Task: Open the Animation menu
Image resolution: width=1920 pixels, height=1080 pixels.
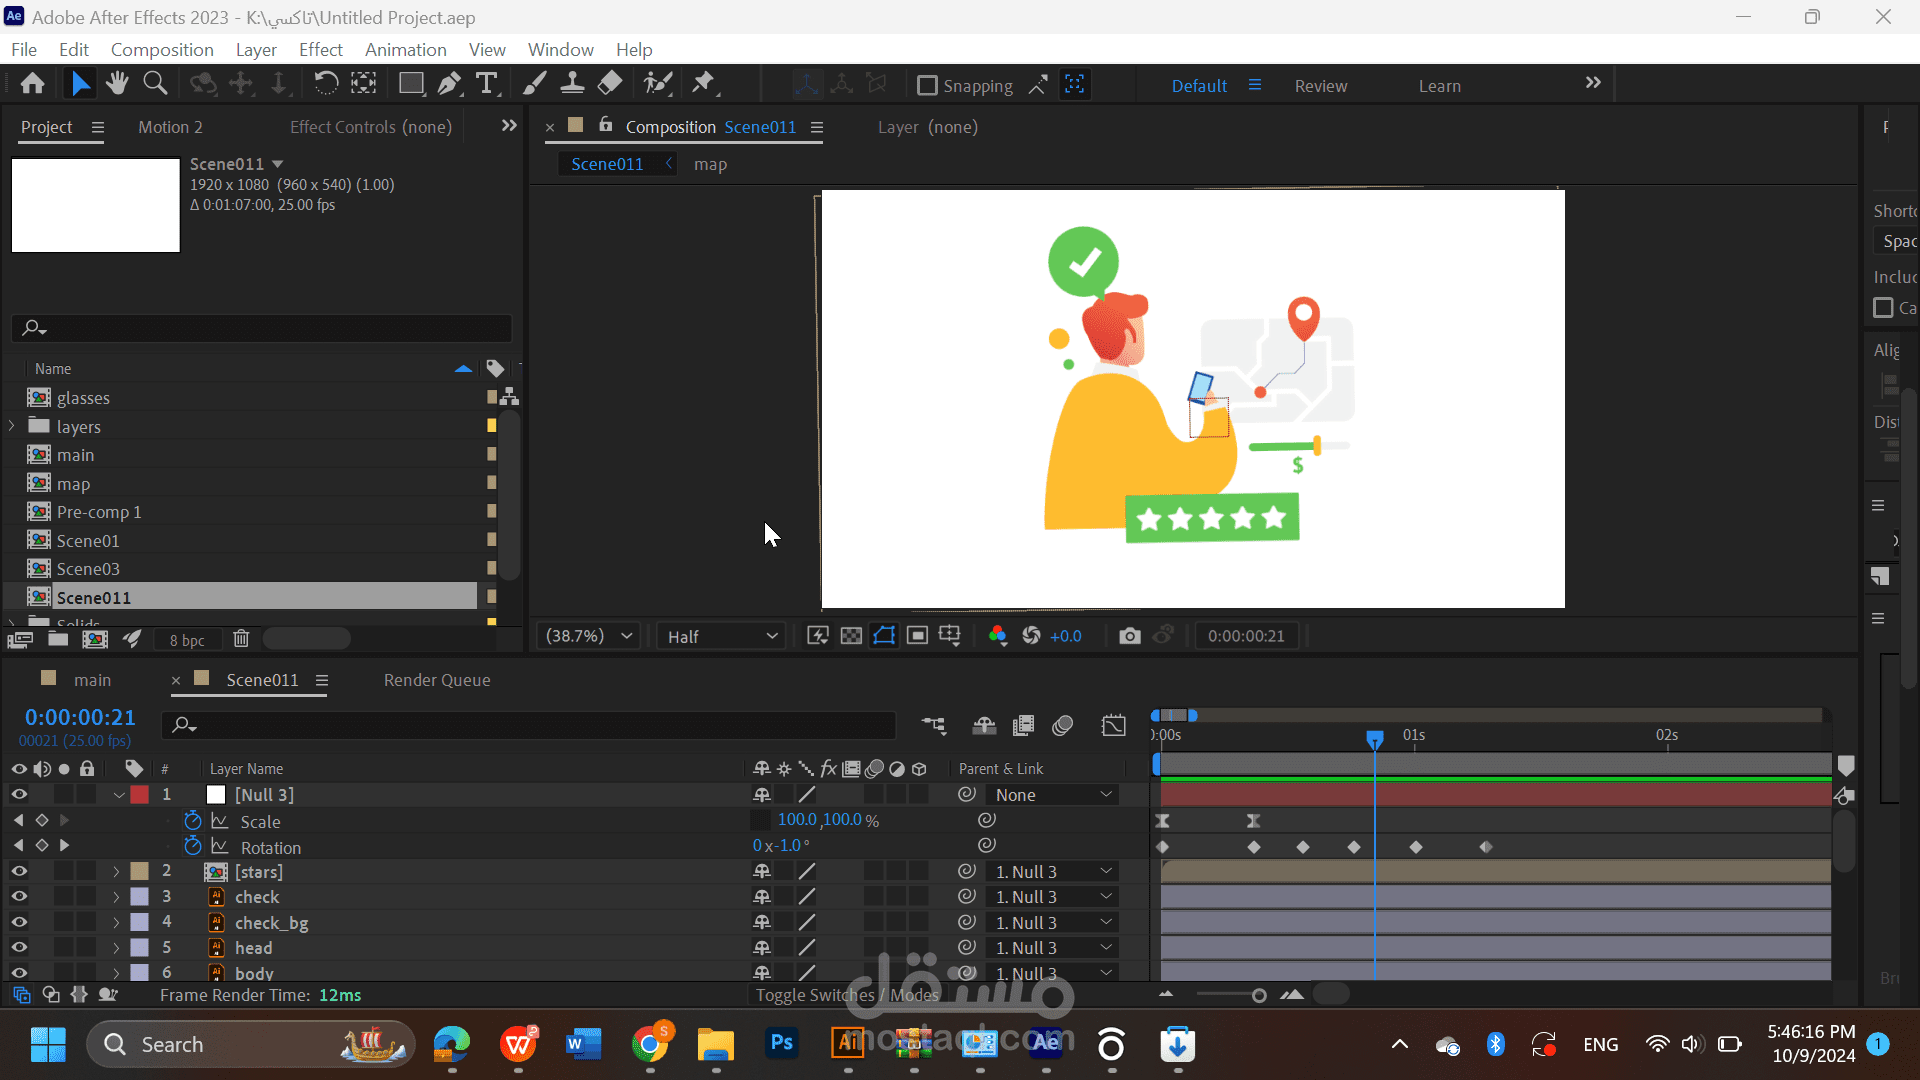Action: coord(405,50)
